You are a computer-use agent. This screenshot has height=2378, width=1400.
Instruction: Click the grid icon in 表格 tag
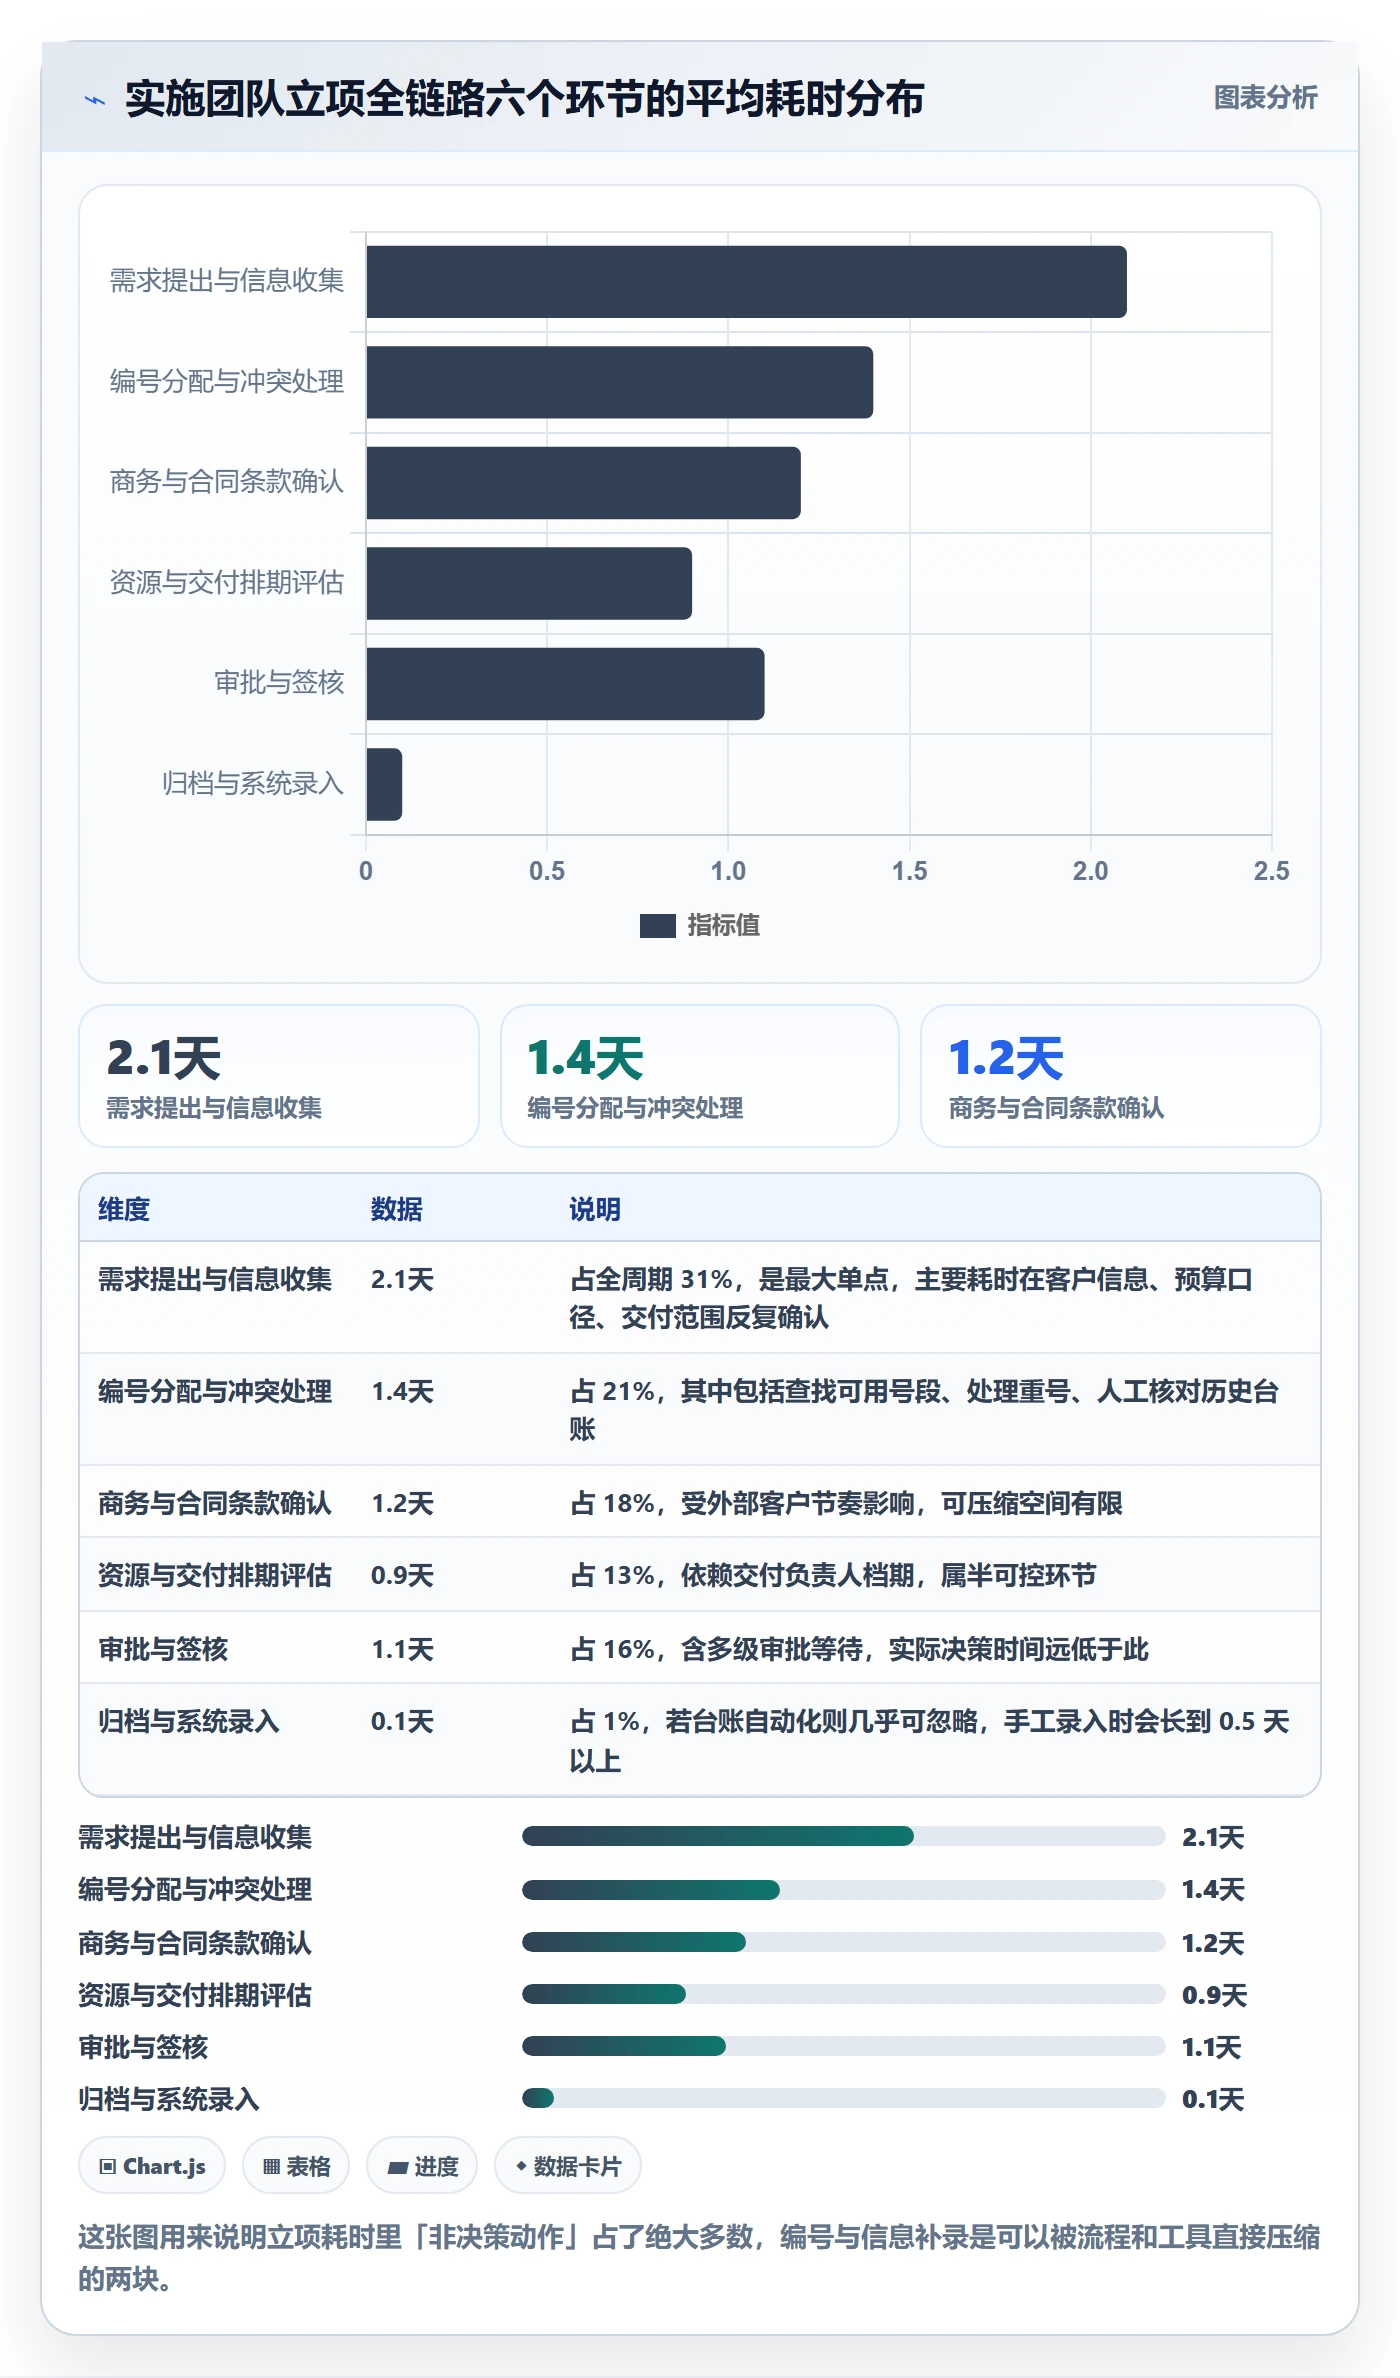coord(271,2167)
